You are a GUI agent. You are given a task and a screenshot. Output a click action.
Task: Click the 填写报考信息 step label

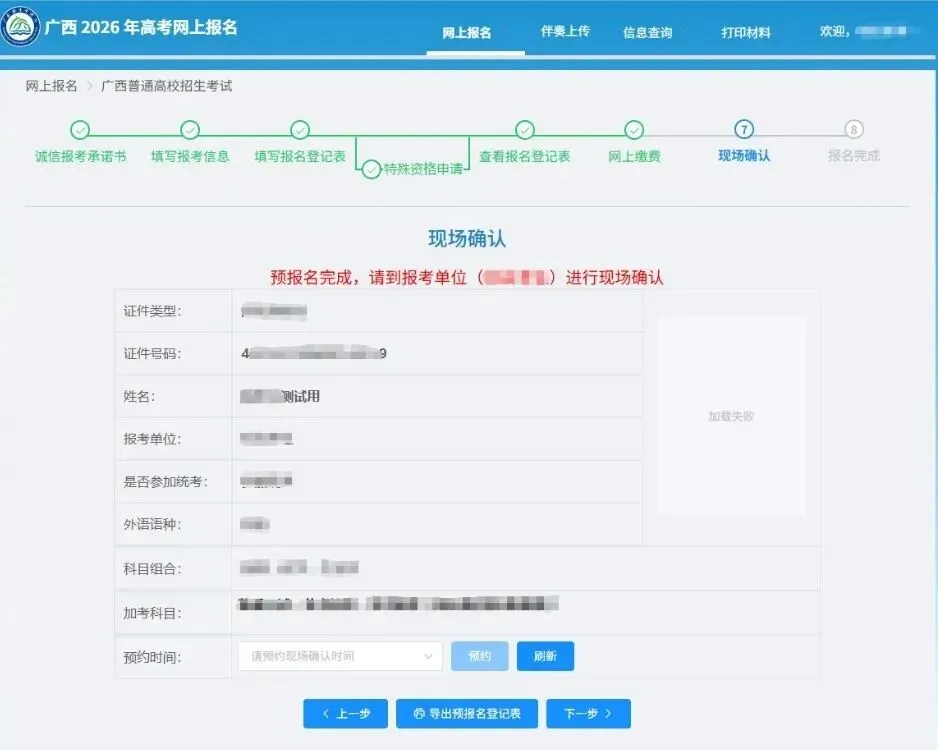coord(190,157)
